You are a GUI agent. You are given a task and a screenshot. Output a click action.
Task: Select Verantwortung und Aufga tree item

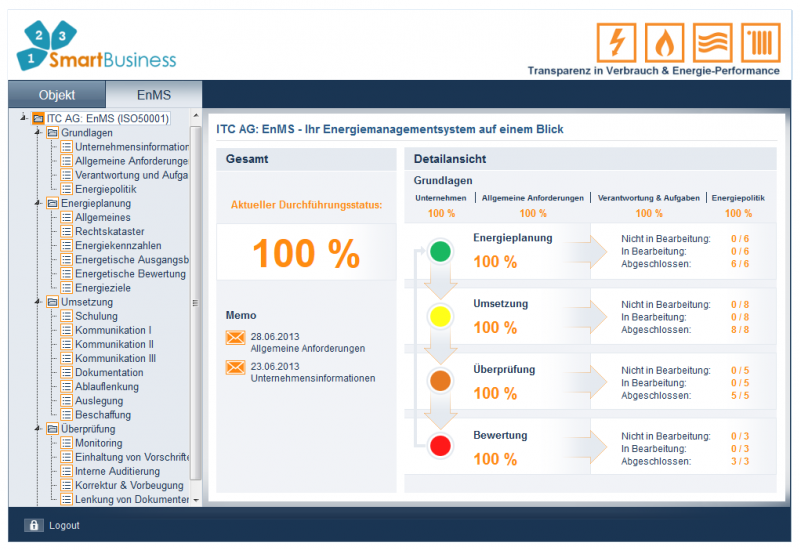[132, 175]
